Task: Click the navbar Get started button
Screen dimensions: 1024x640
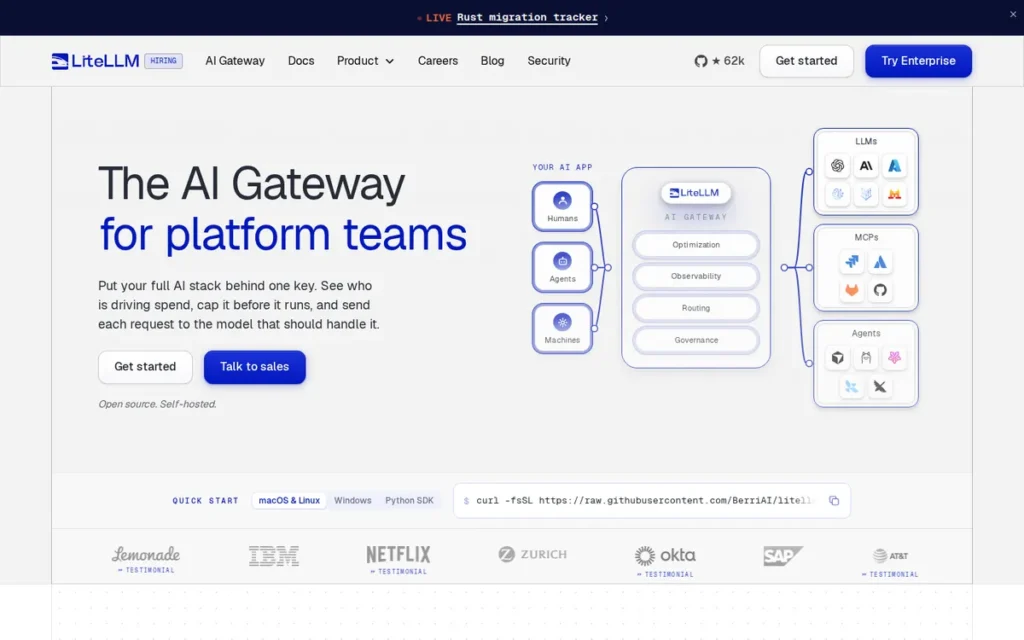Action: click(x=807, y=61)
